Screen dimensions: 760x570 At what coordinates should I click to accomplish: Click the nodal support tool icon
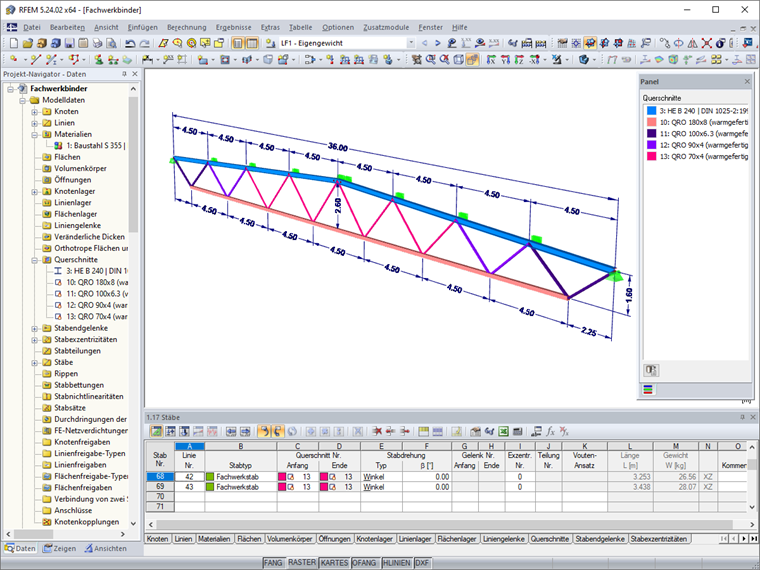tap(99, 60)
